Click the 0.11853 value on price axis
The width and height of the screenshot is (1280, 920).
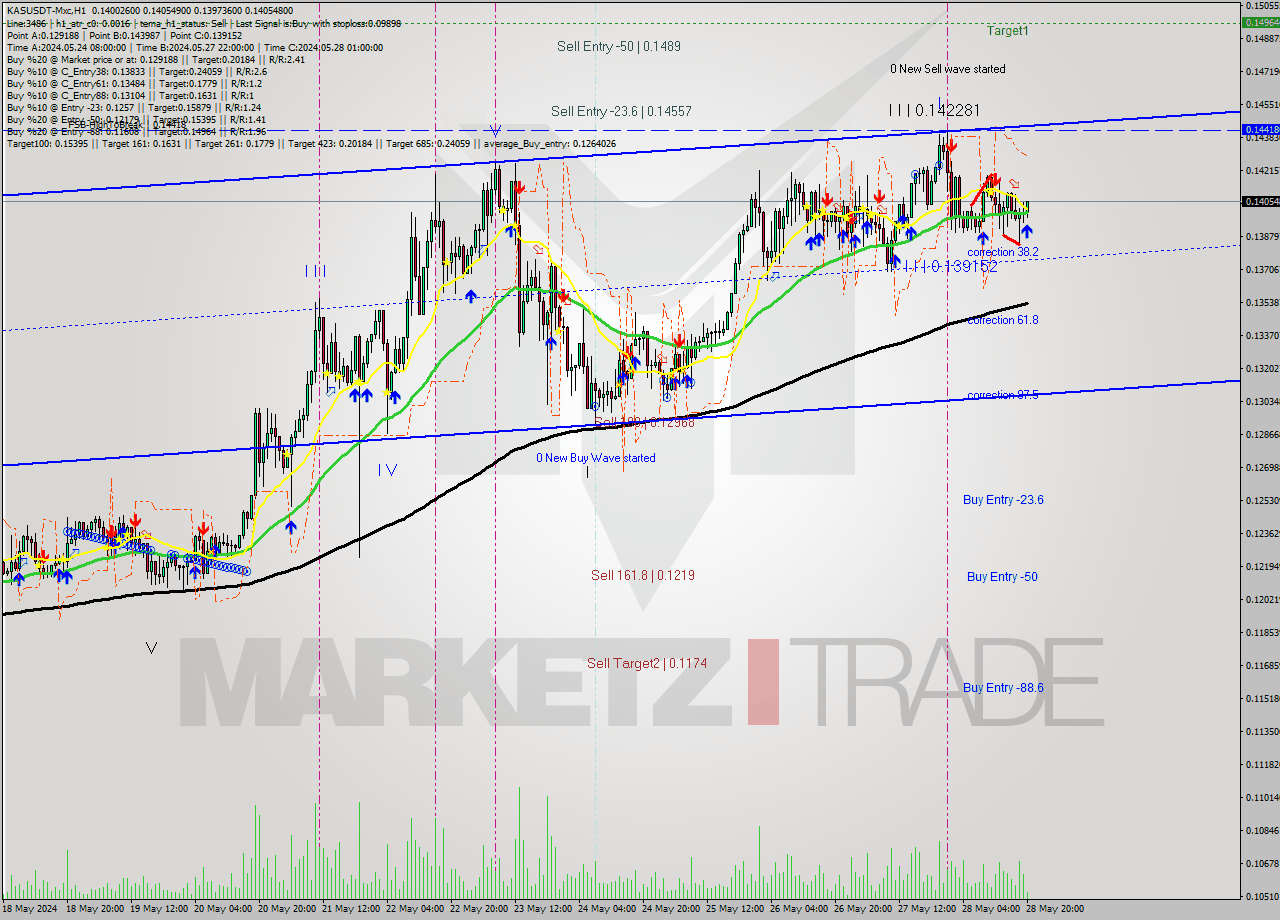pos(1261,632)
